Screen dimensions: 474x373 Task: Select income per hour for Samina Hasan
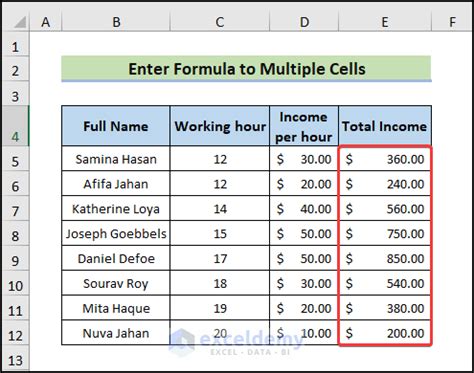coord(304,159)
